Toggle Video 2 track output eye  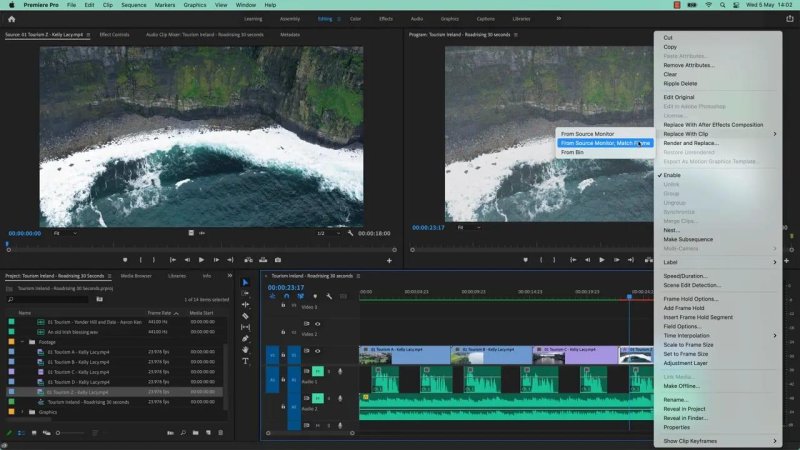click(317, 323)
